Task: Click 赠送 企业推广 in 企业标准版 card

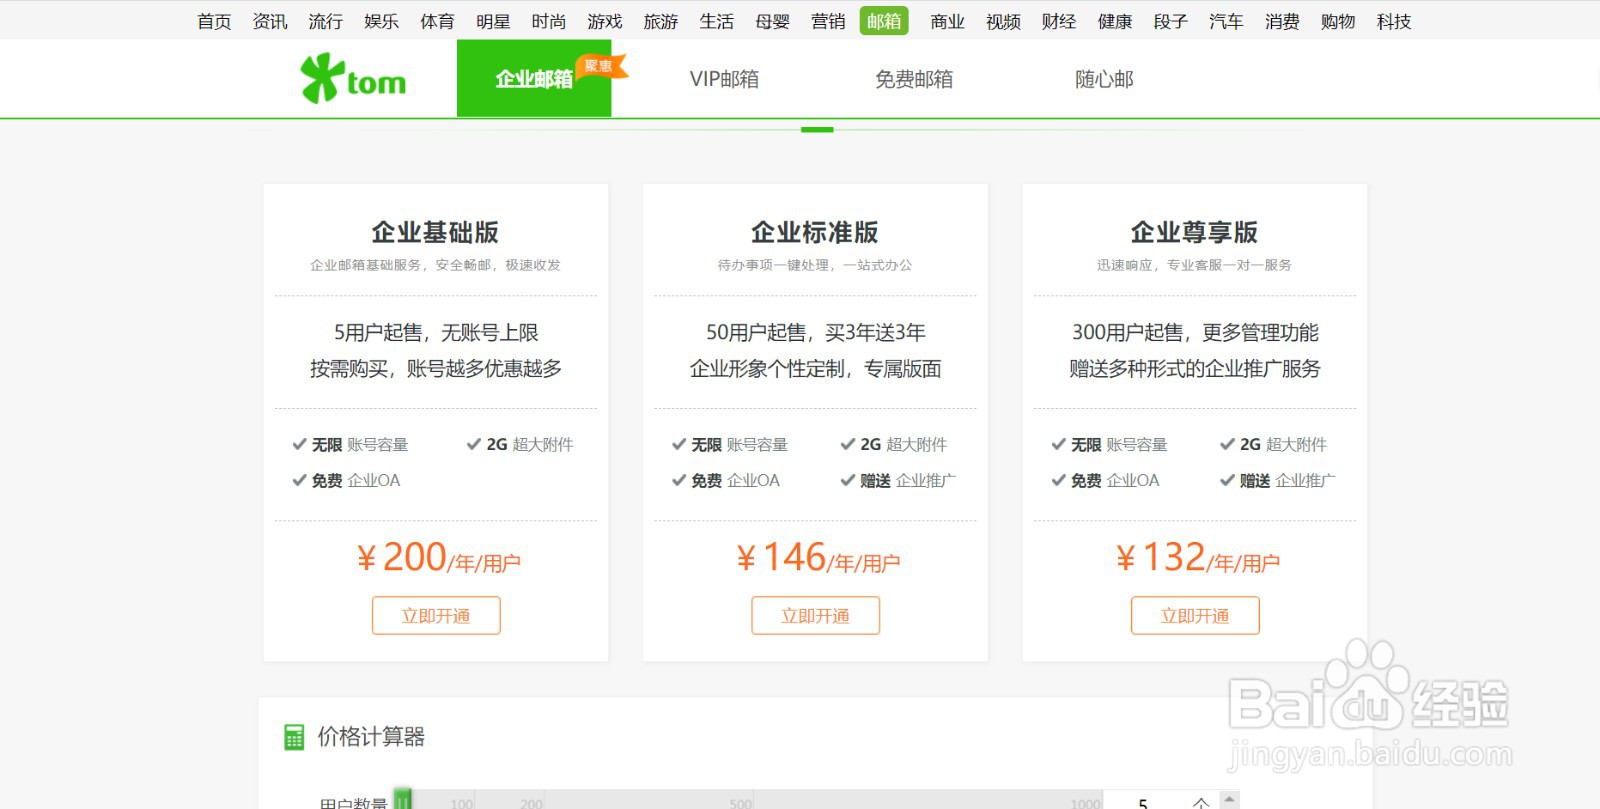Action: pyautogui.click(x=899, y=481)
